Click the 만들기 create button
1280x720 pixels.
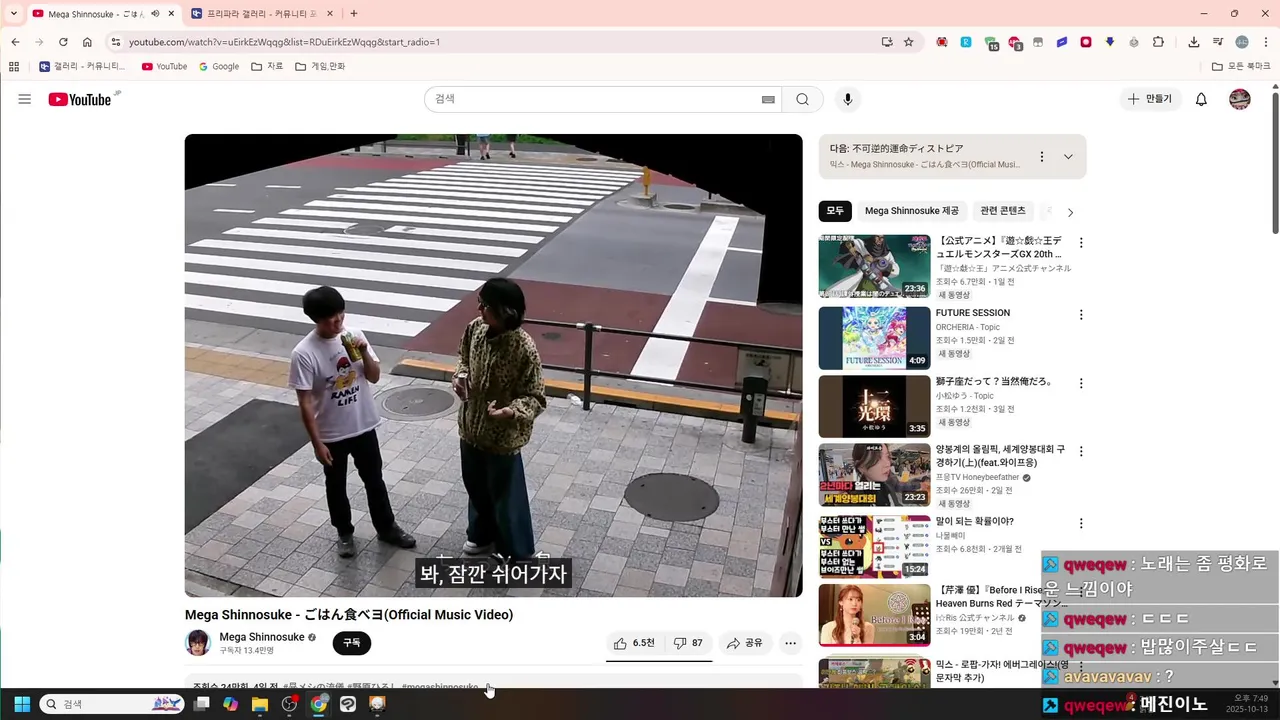pos(1150,99)
